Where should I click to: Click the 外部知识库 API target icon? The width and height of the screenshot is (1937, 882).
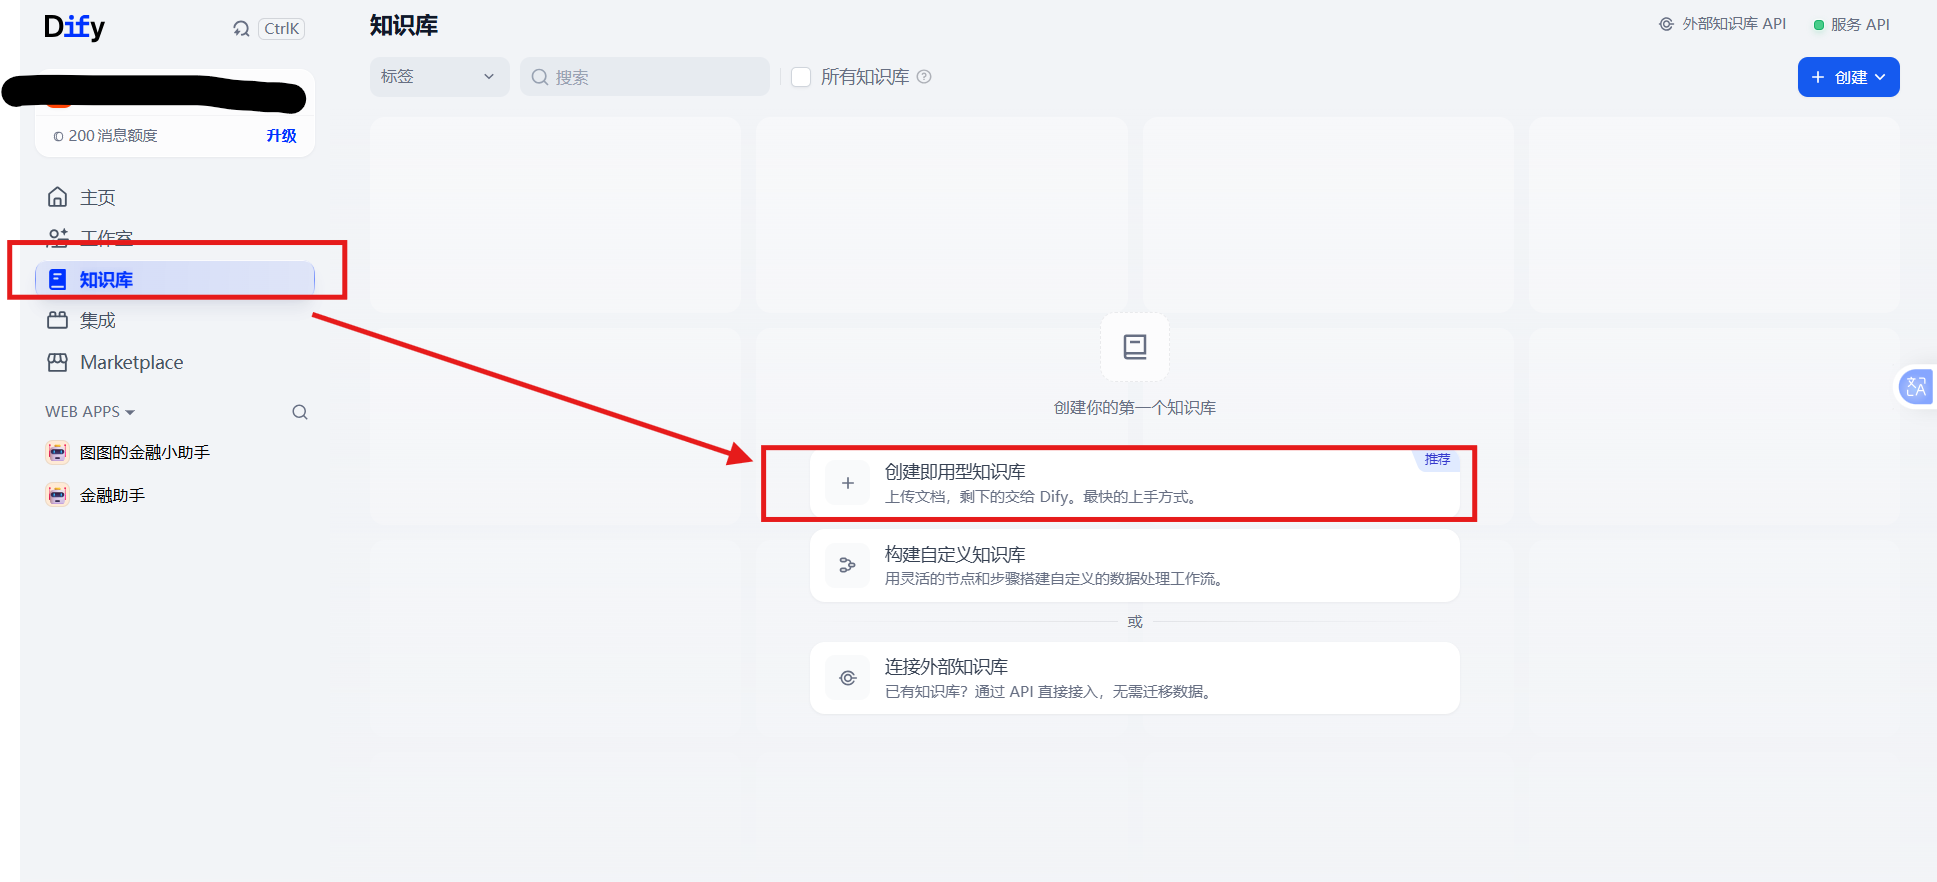1666,24
